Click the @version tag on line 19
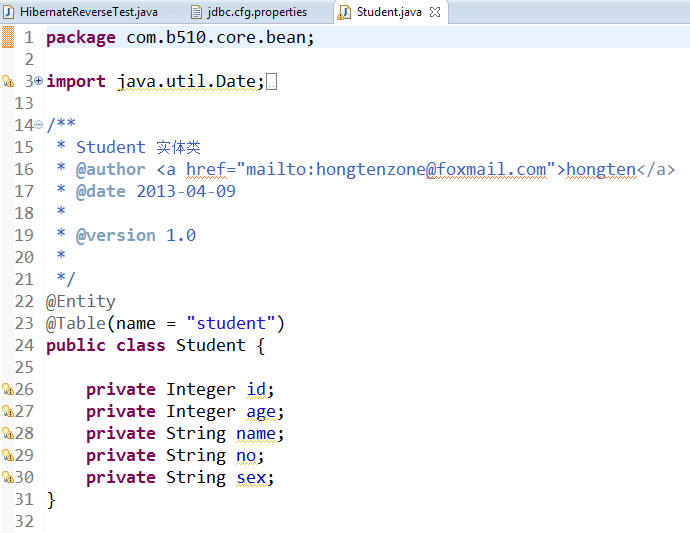690x533 pixels. click(x=116, y=235)
